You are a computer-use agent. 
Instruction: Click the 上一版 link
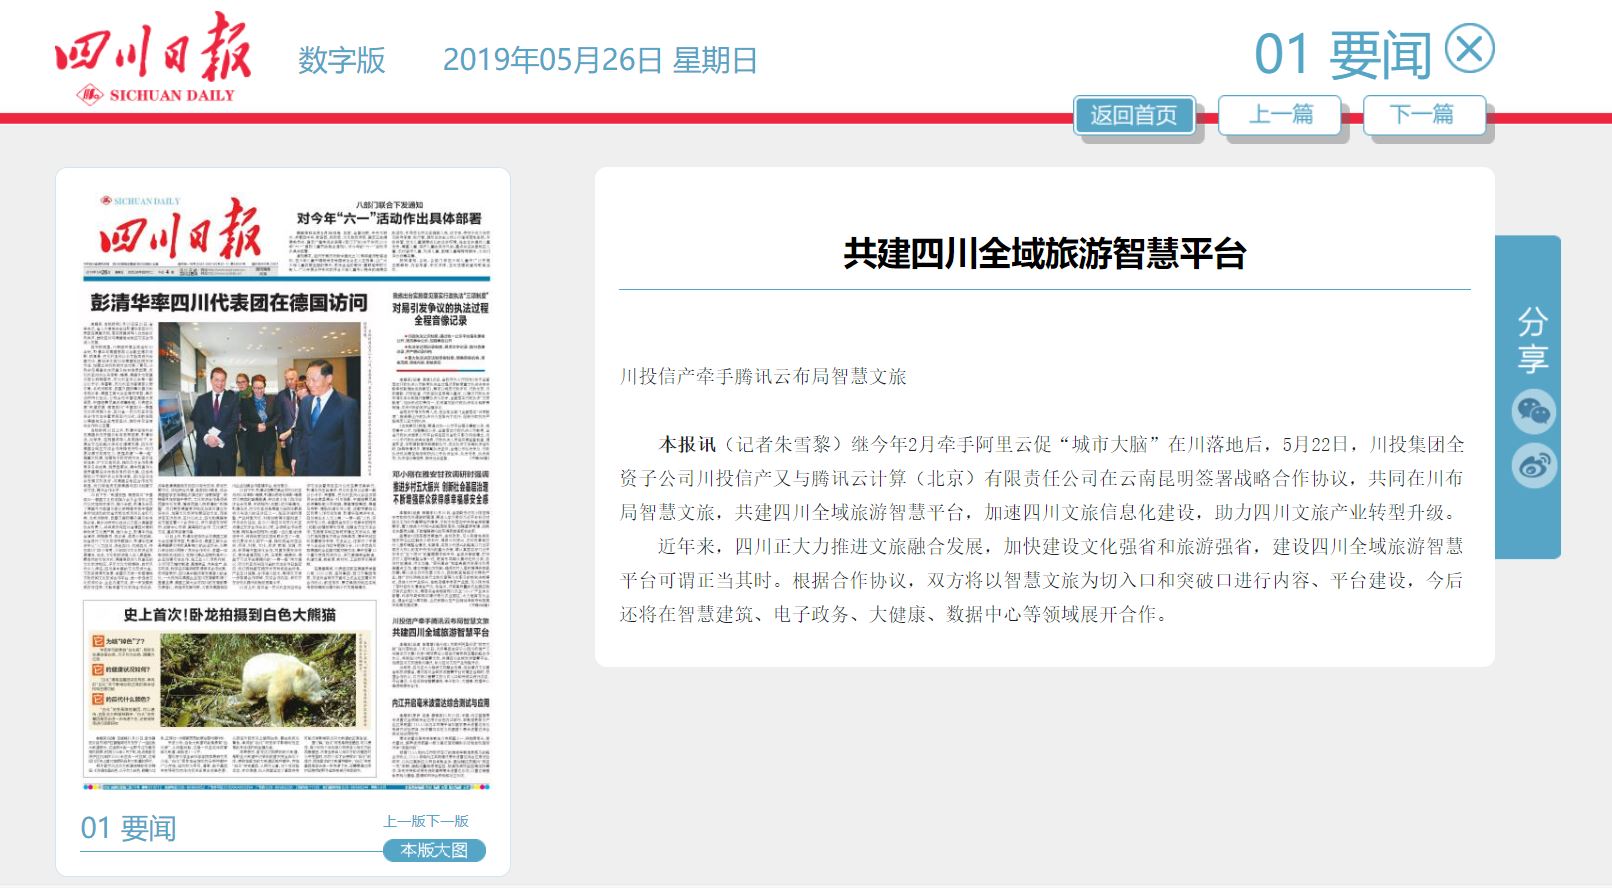(x=404, y=821)
